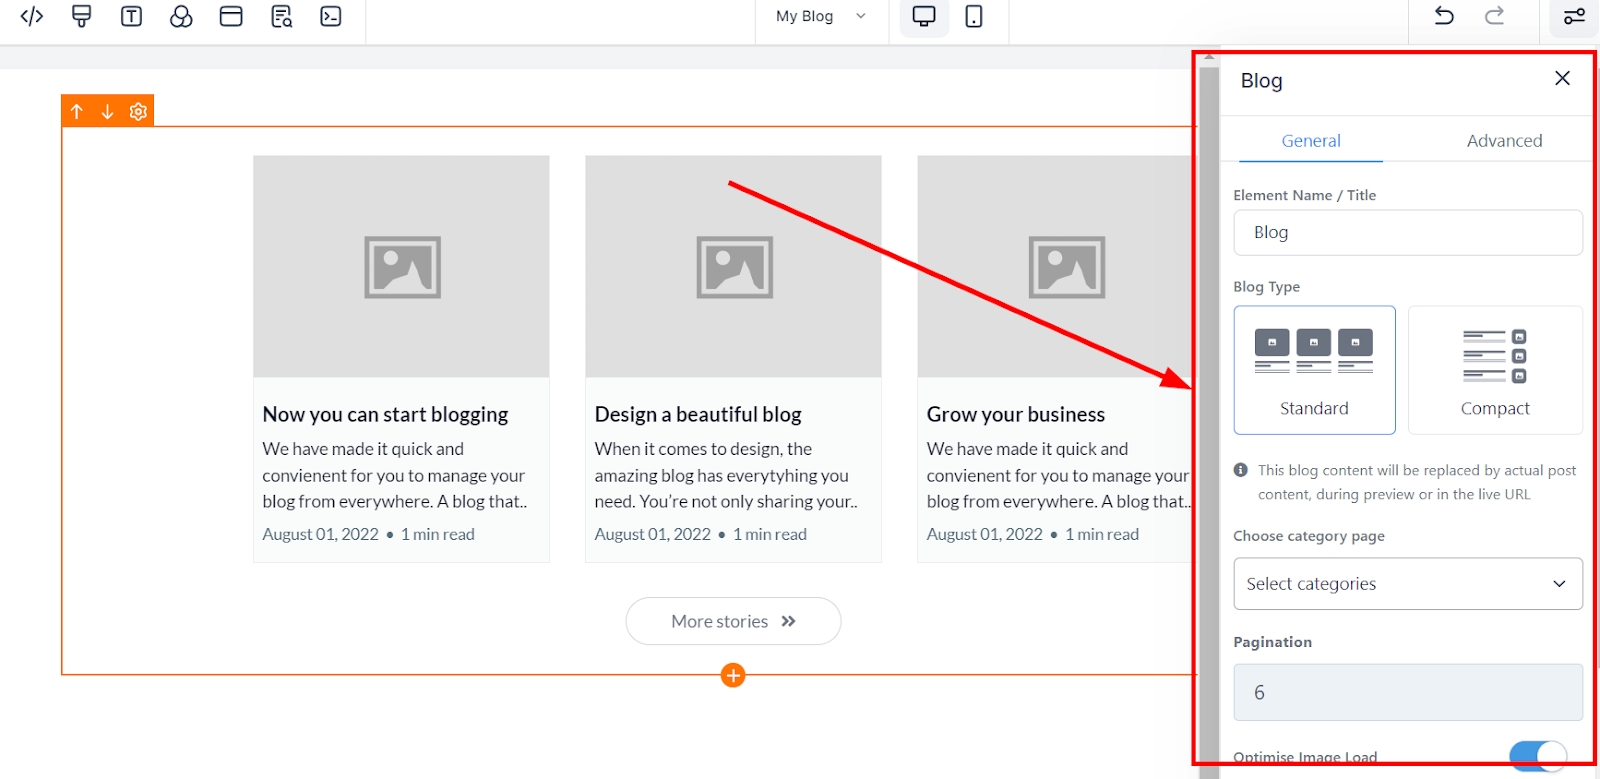Open the My Blog page dropdown
The image size is (1600, 779).
coord(820,16)
